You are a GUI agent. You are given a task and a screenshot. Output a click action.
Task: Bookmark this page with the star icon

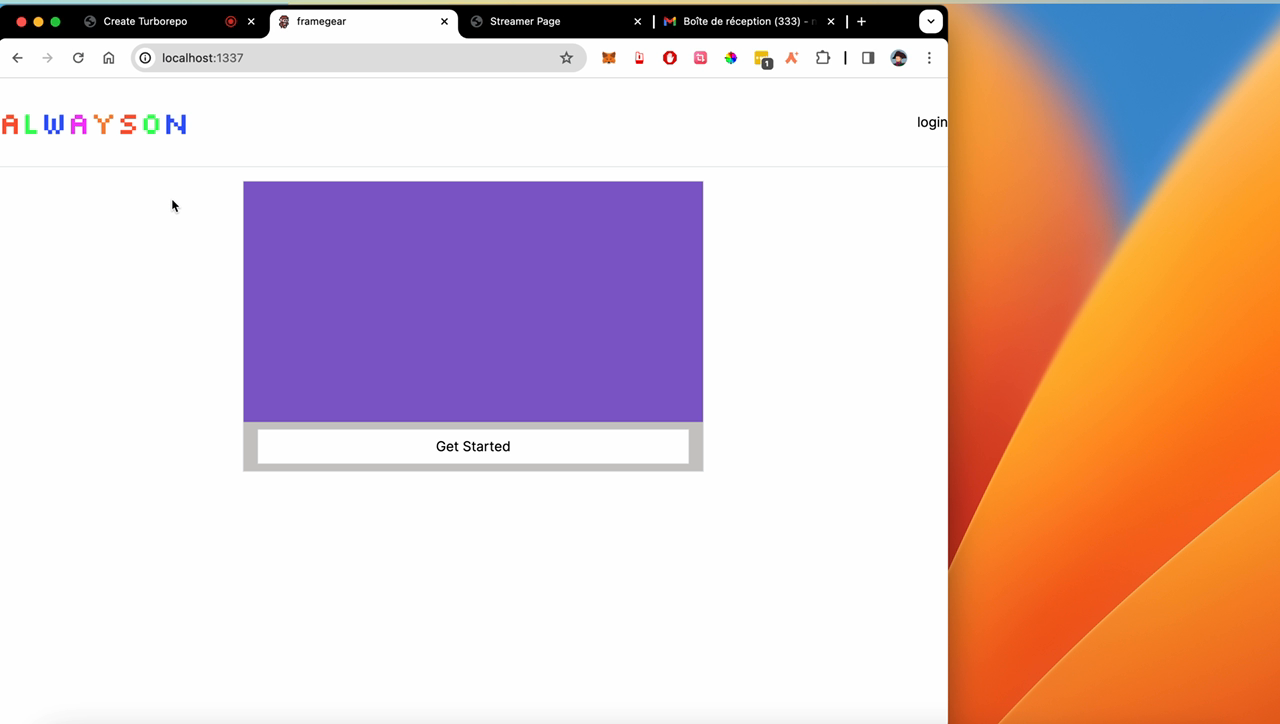[566, 58]
